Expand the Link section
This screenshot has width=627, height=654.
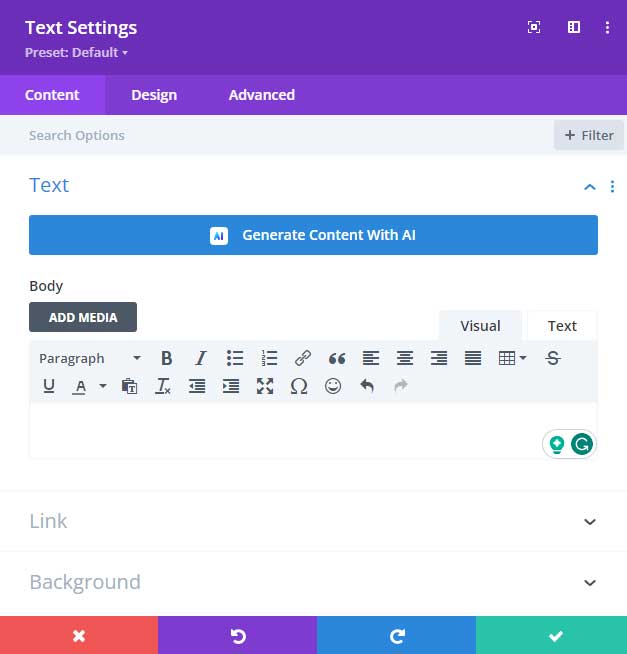tap(313, 521)
